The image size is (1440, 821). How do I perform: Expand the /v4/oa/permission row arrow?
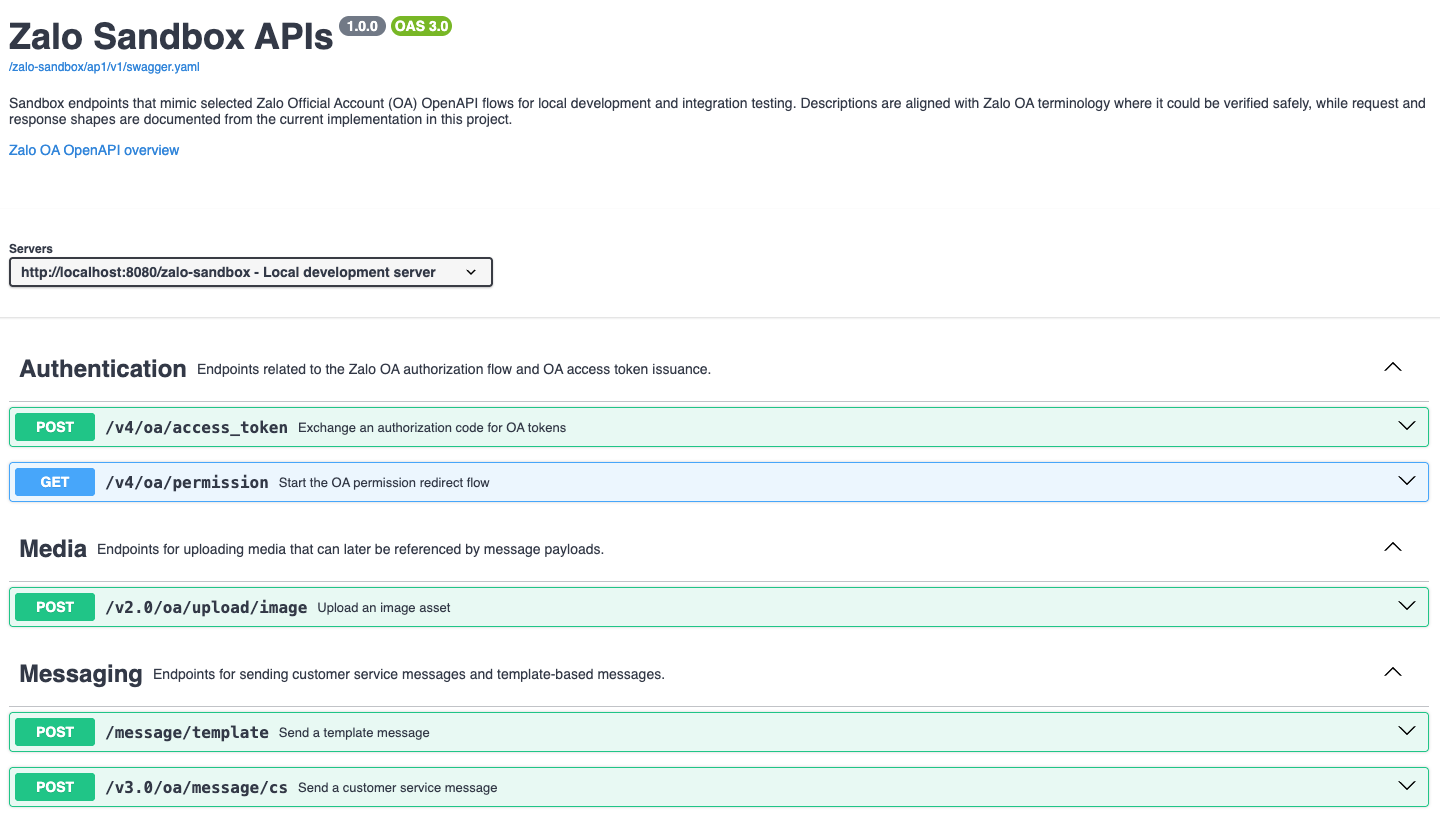(1406, 482)
